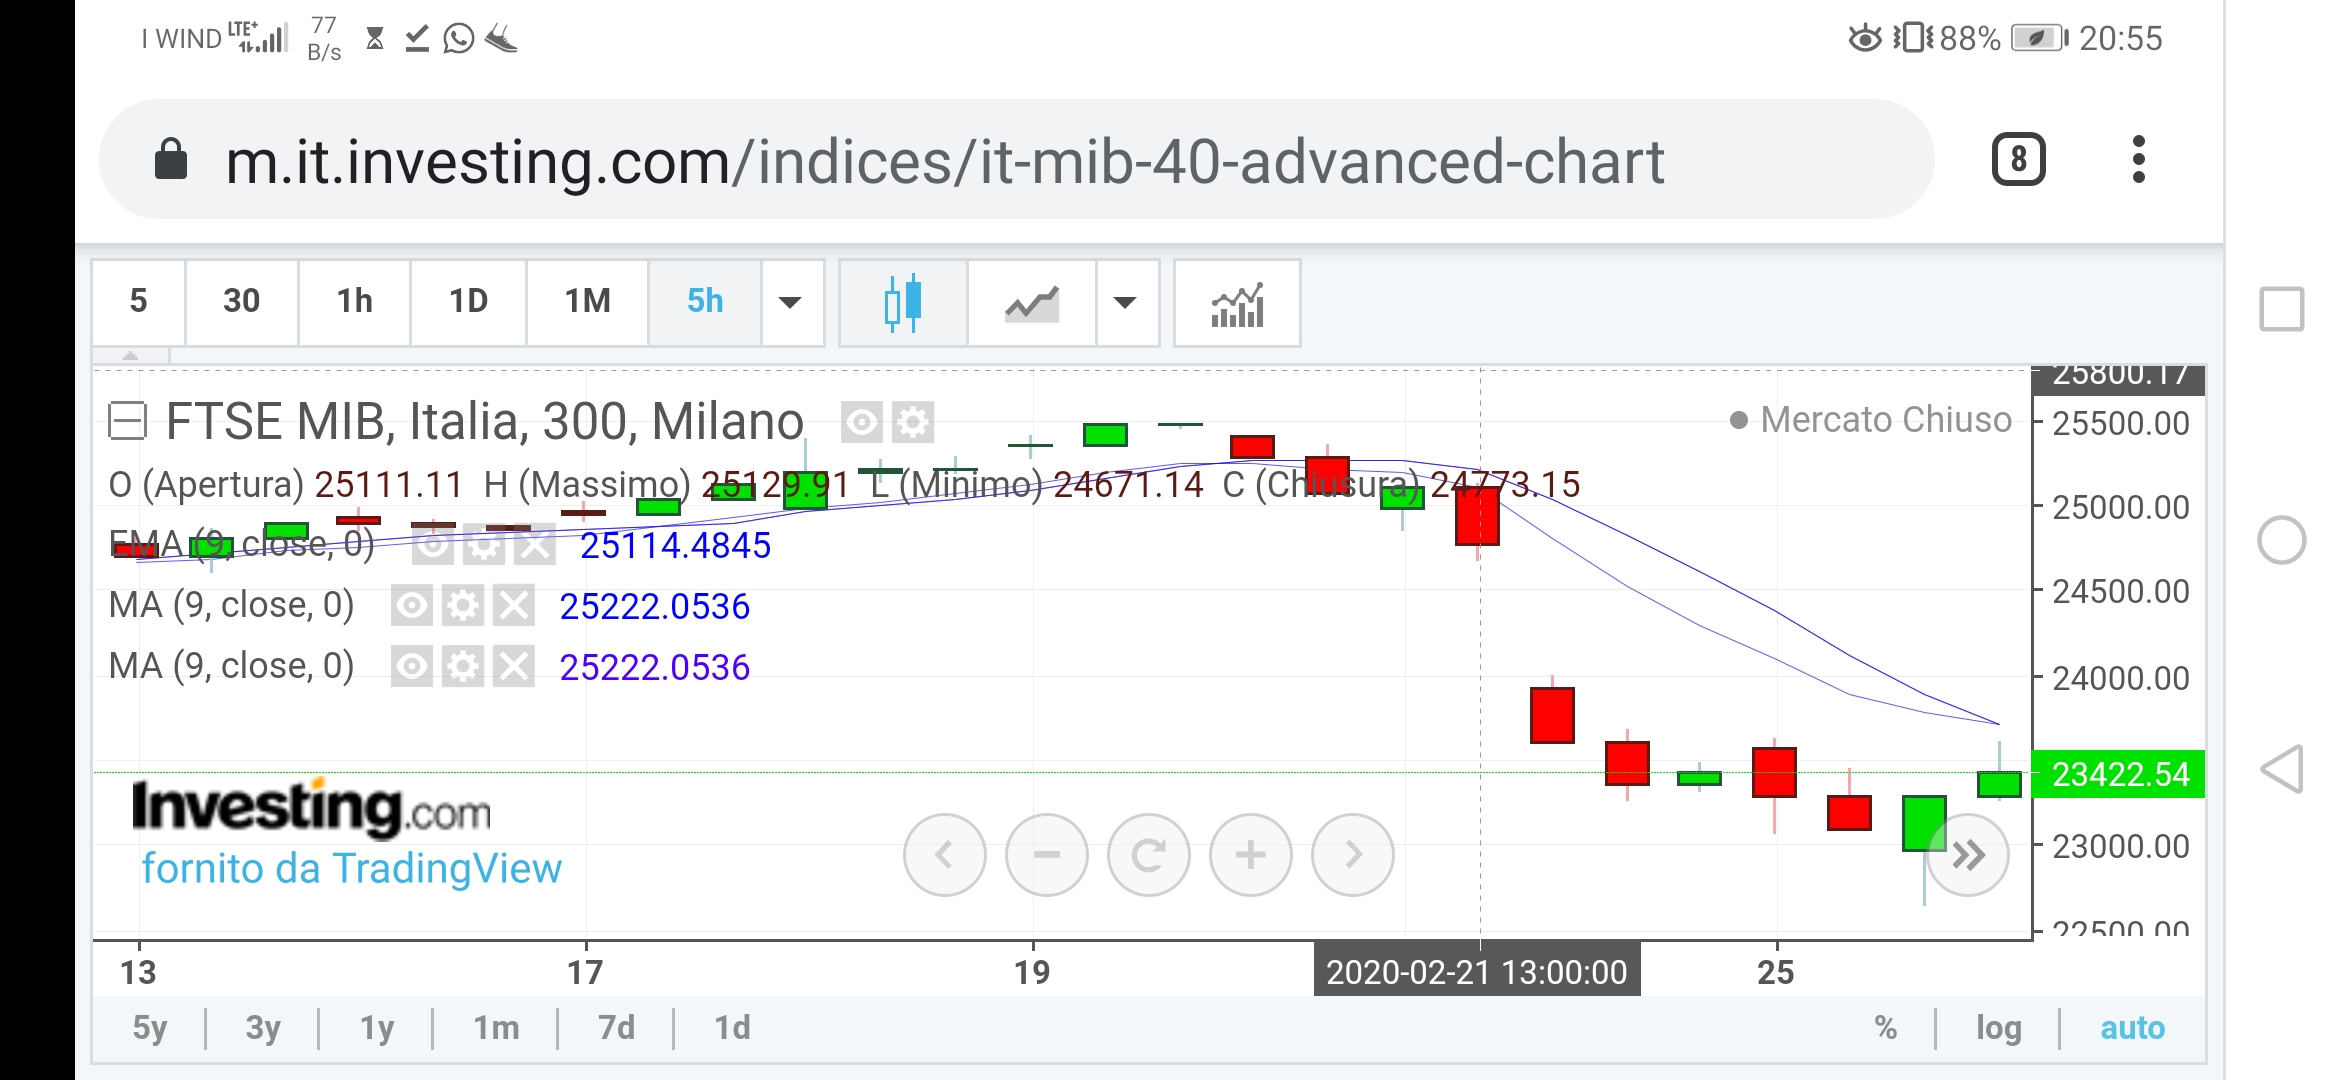The image size is (2340, 1080).
Task: Remove the EMA indicator
Action: [535, 545]
